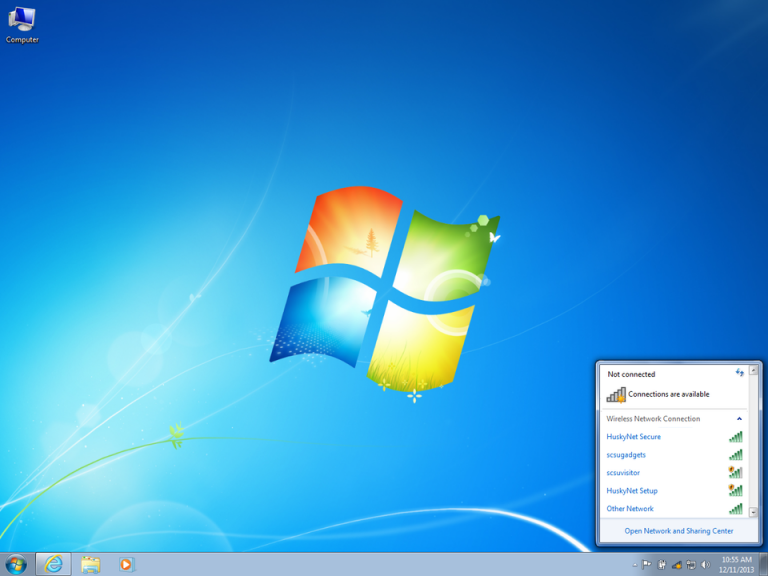
Task: Launch Internet Explorer from the taskbar
Action: 53,564
